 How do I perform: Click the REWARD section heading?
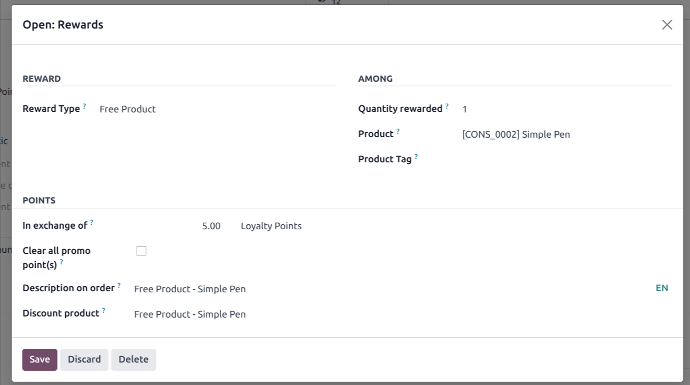(42, 79)
